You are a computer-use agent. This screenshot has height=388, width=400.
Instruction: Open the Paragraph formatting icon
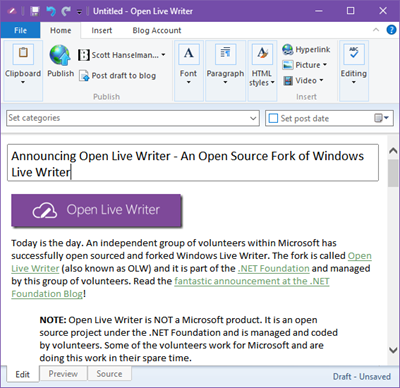(225, 54)
